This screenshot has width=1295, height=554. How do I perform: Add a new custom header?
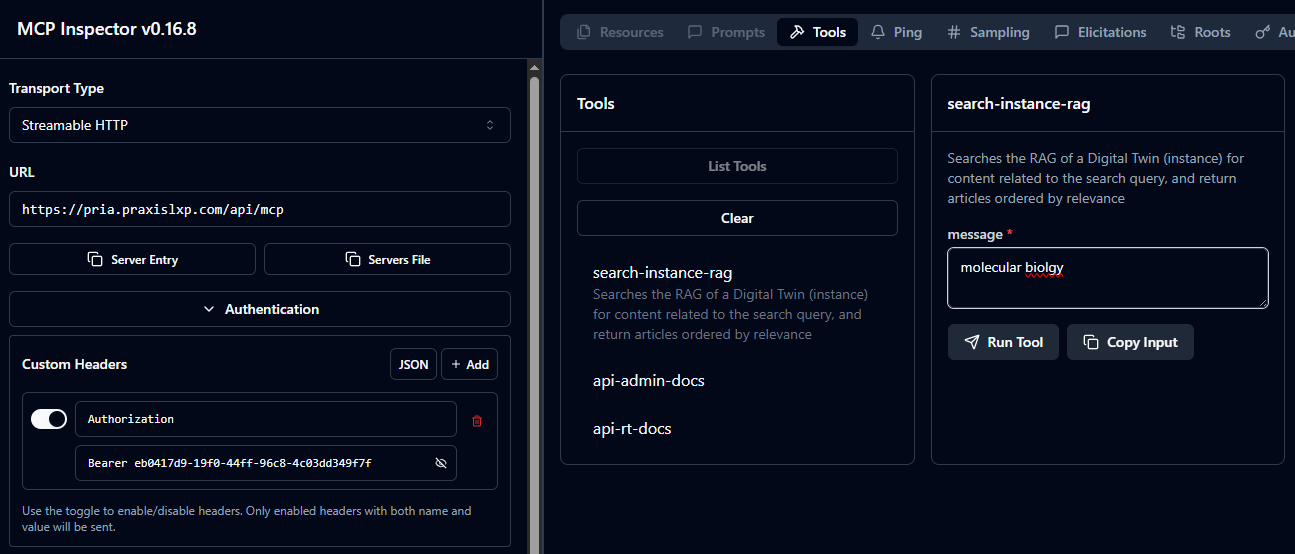coord(469,364)
